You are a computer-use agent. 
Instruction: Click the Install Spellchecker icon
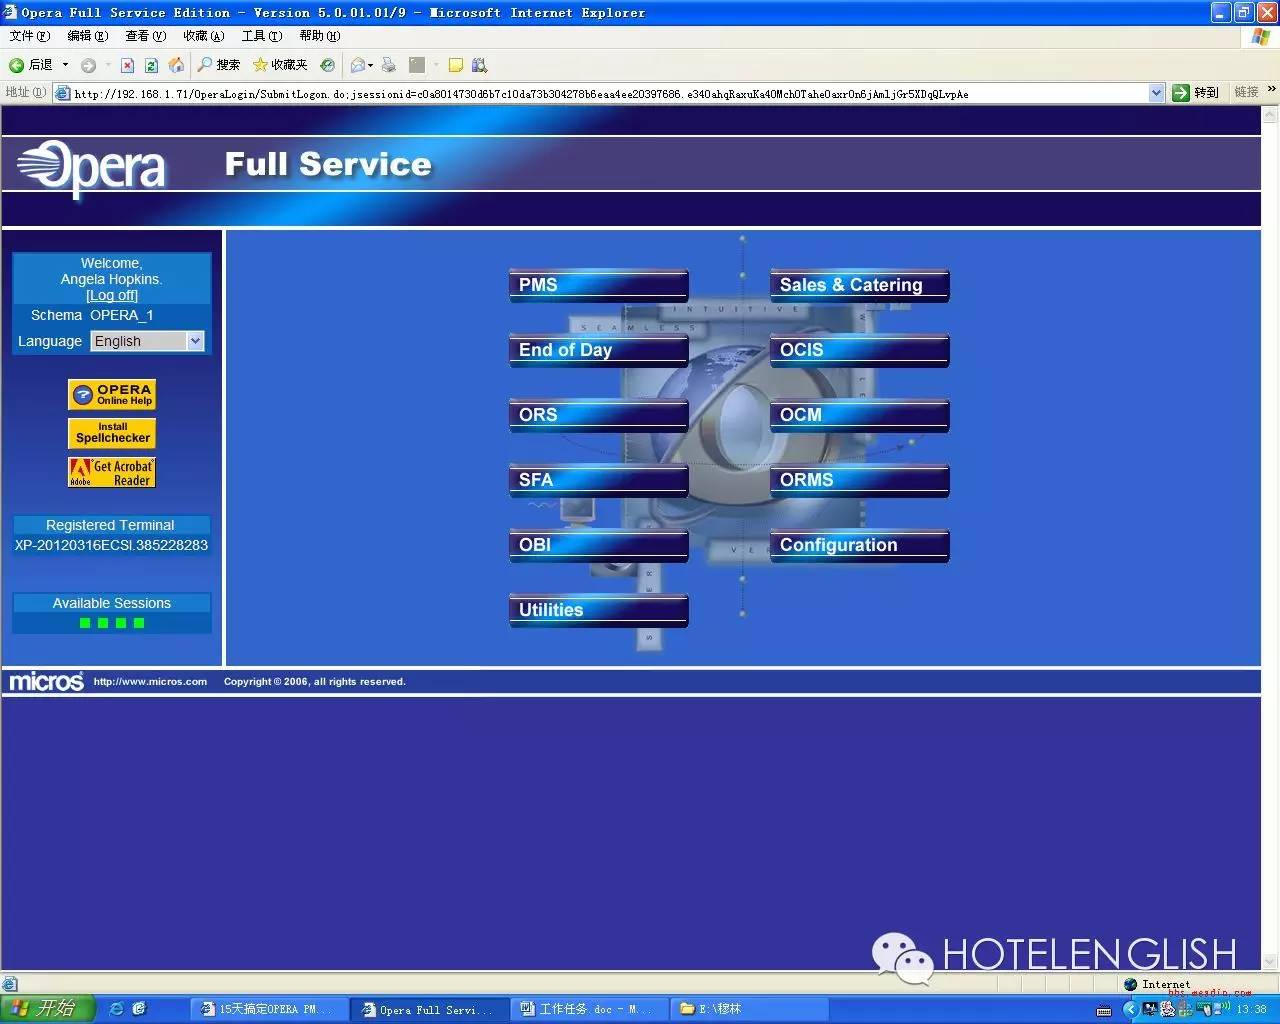click(112, 433)
